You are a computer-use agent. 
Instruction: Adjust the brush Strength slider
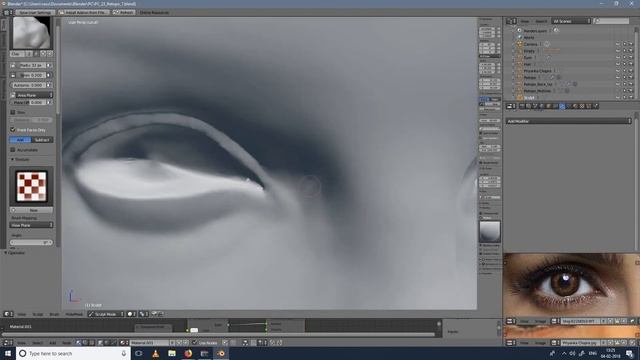(x=31, y=75)
